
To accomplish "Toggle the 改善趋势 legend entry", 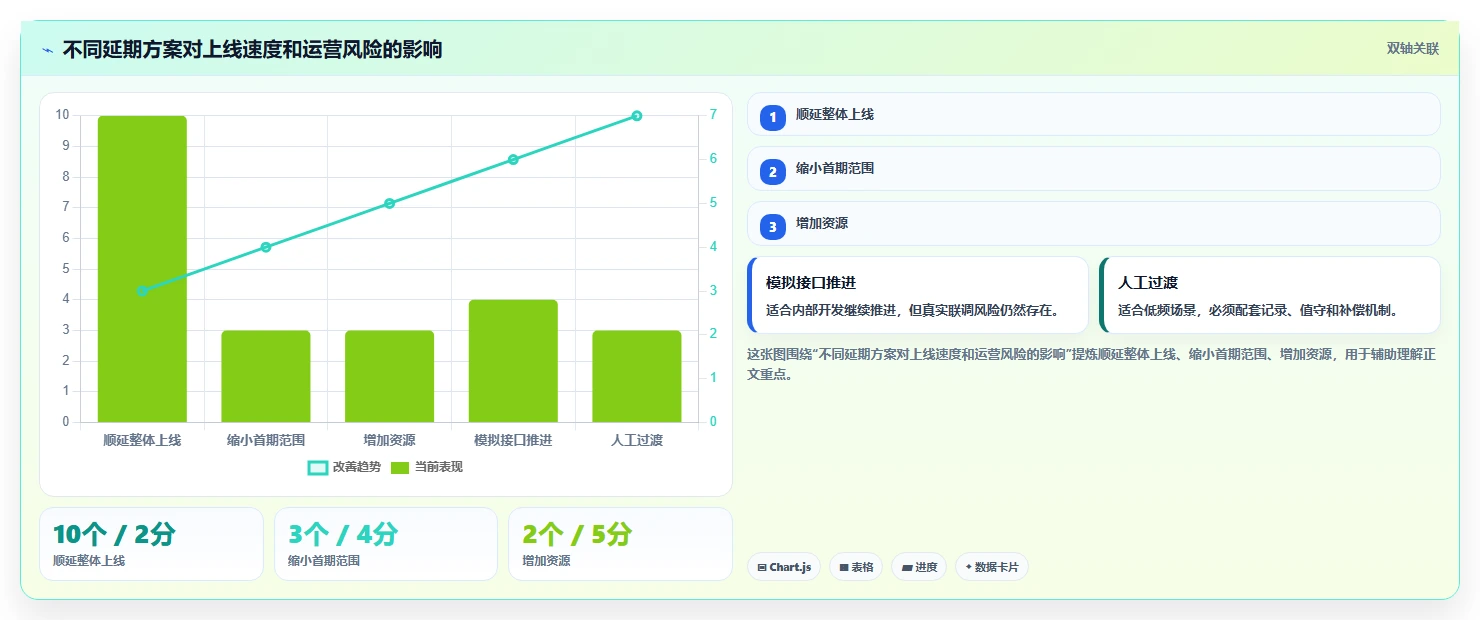I will point(344,467).
